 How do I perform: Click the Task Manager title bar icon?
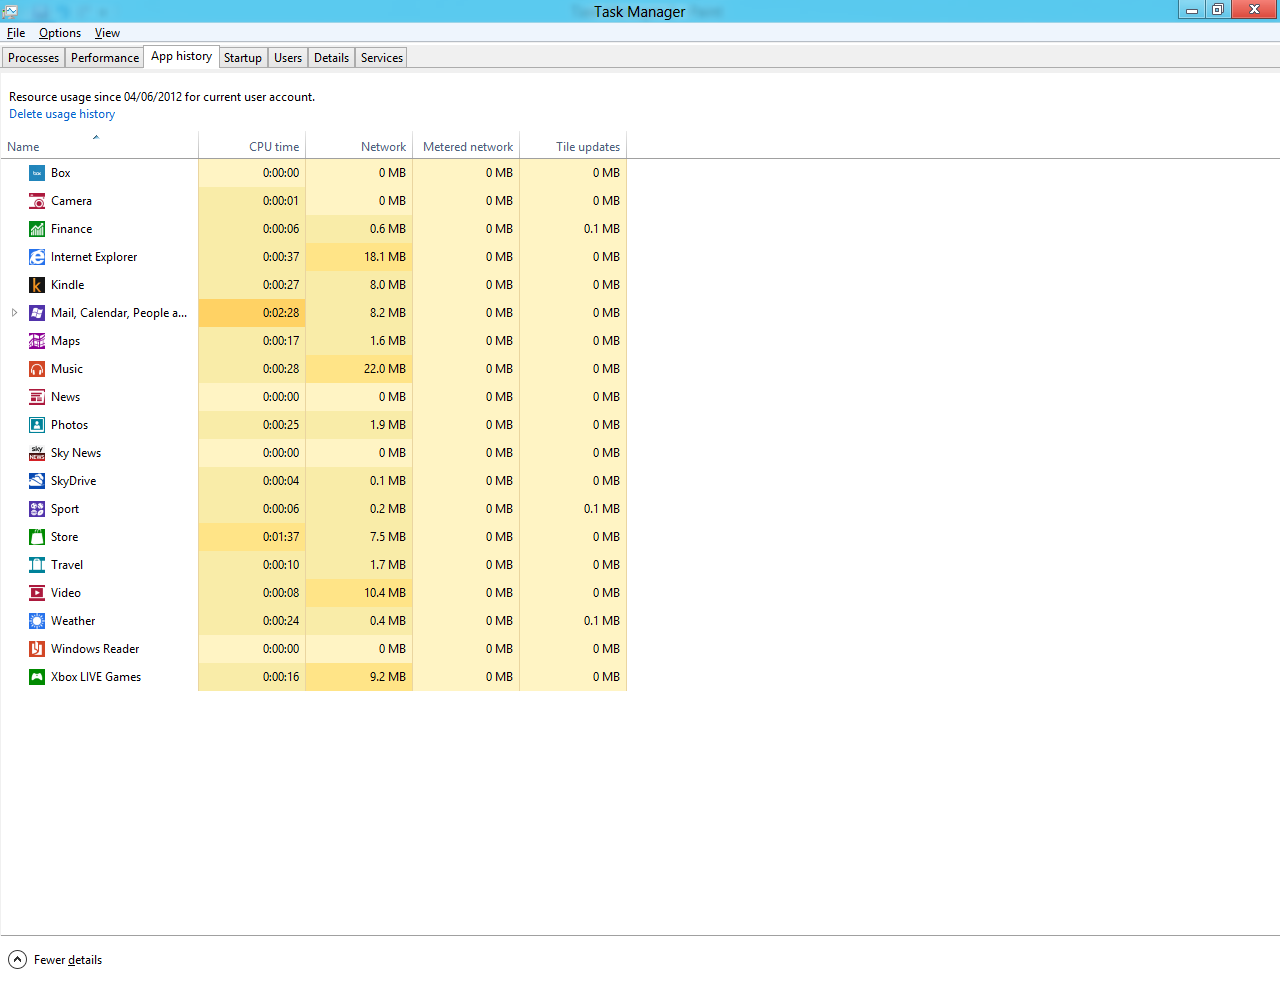point(10,11)
